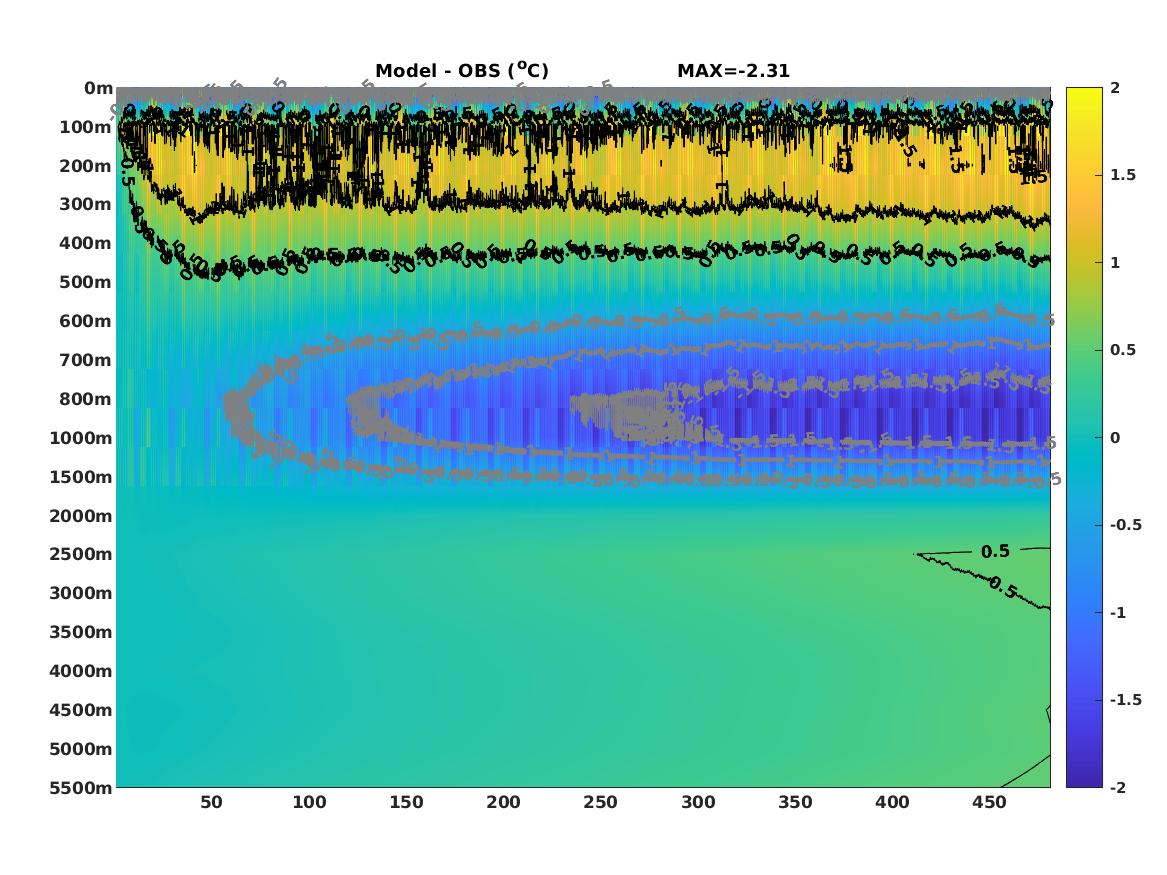Click the colorbar tick label '2'
Viewport: 1167px width, 875px height.
[x=1115, y=88]
